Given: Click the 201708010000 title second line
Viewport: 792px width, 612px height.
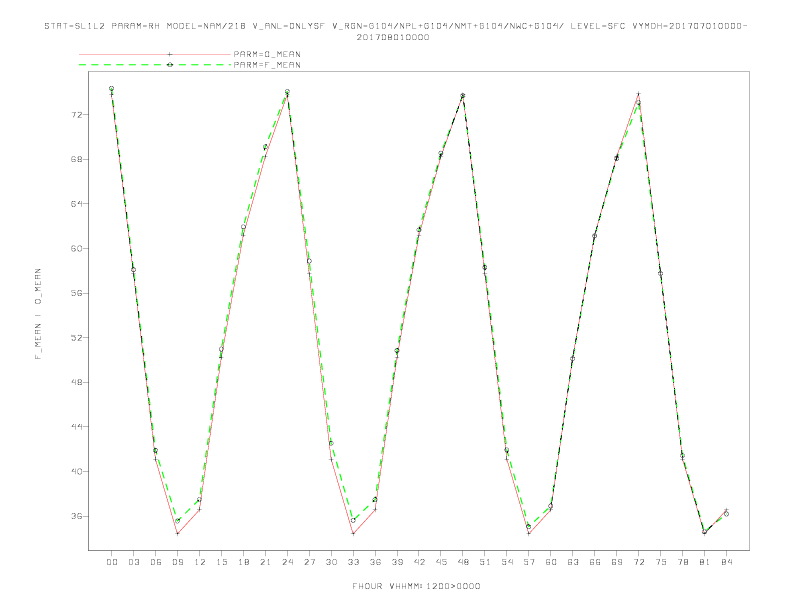Looking at the screenshot, I should pyautogui.click(x=393, y=37).
